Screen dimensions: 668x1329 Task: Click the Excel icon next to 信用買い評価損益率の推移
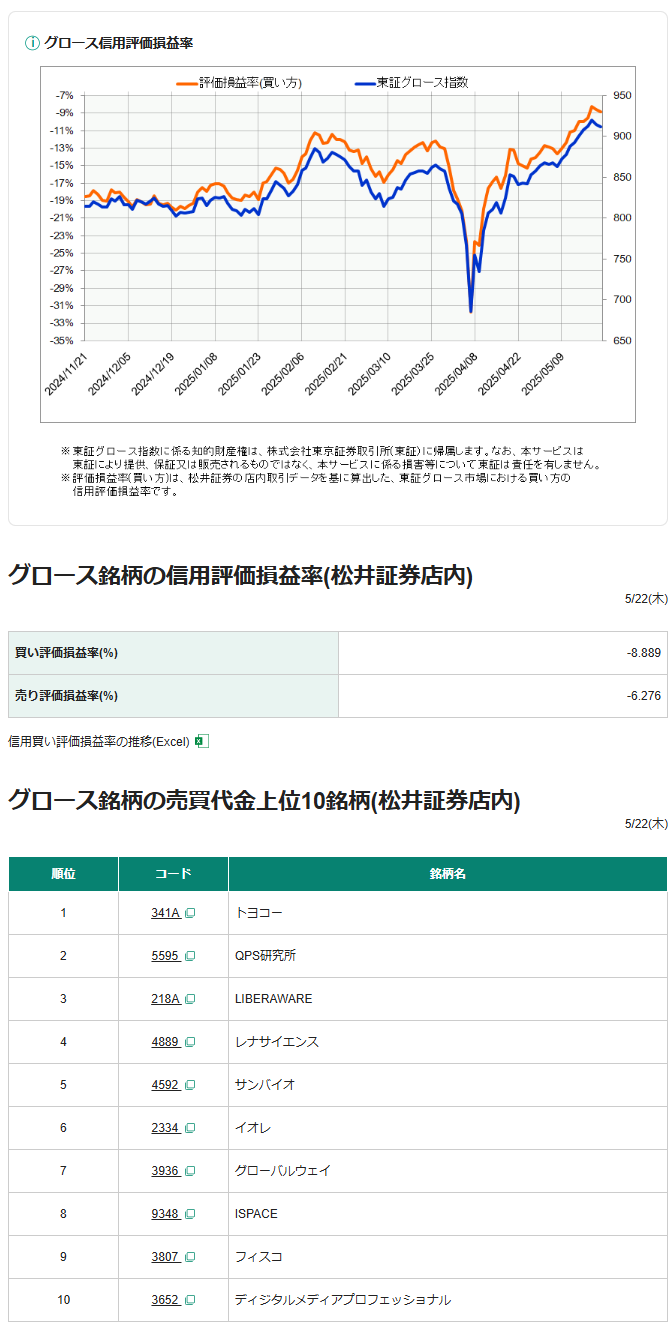[201, 741]
